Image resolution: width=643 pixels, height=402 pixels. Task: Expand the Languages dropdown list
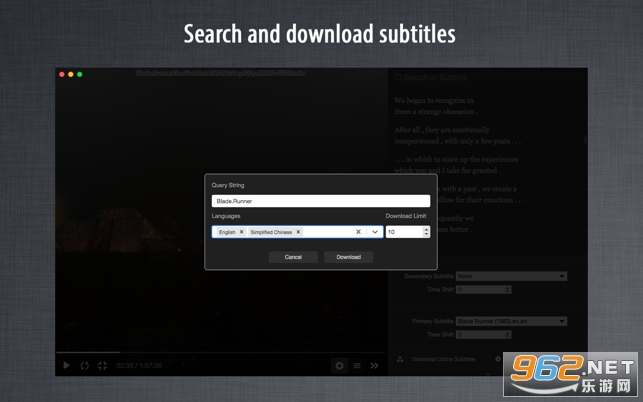375,232
